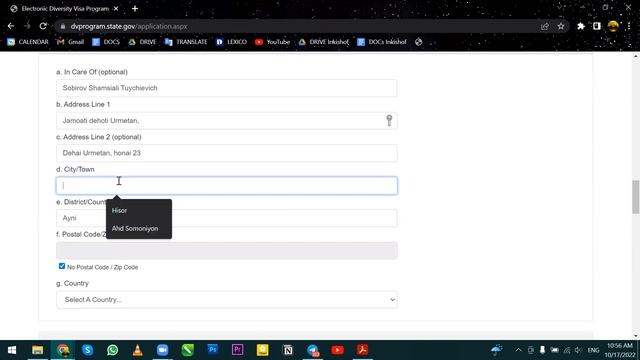
Task: Open the DOCs Inkishof bookmark
Action: pyautogui.click(x=382, y=42)
